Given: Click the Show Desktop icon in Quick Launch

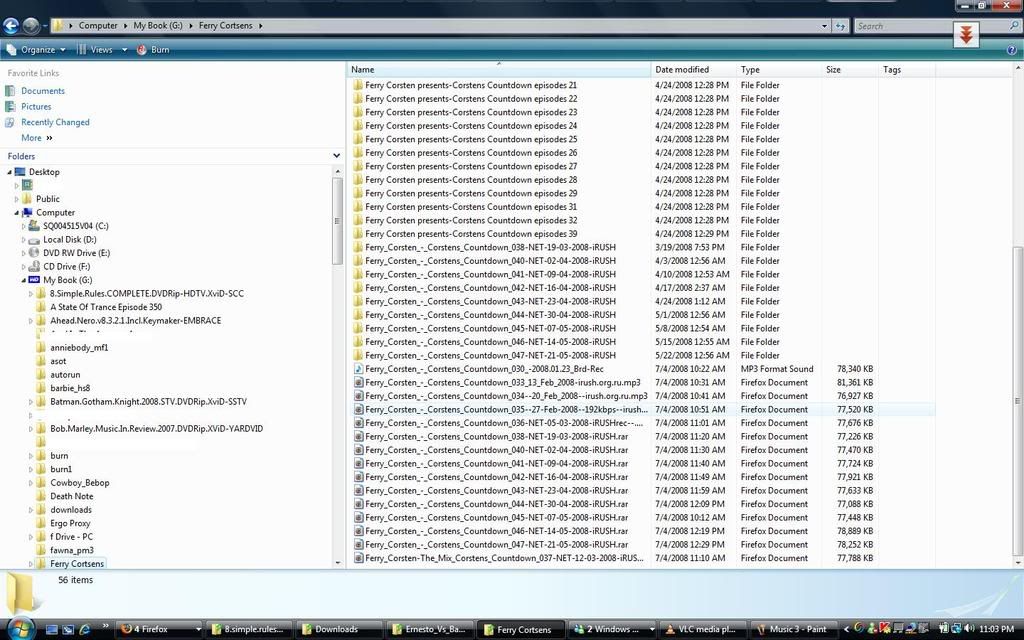Looking at the screenshot, I should click(53, 630).
